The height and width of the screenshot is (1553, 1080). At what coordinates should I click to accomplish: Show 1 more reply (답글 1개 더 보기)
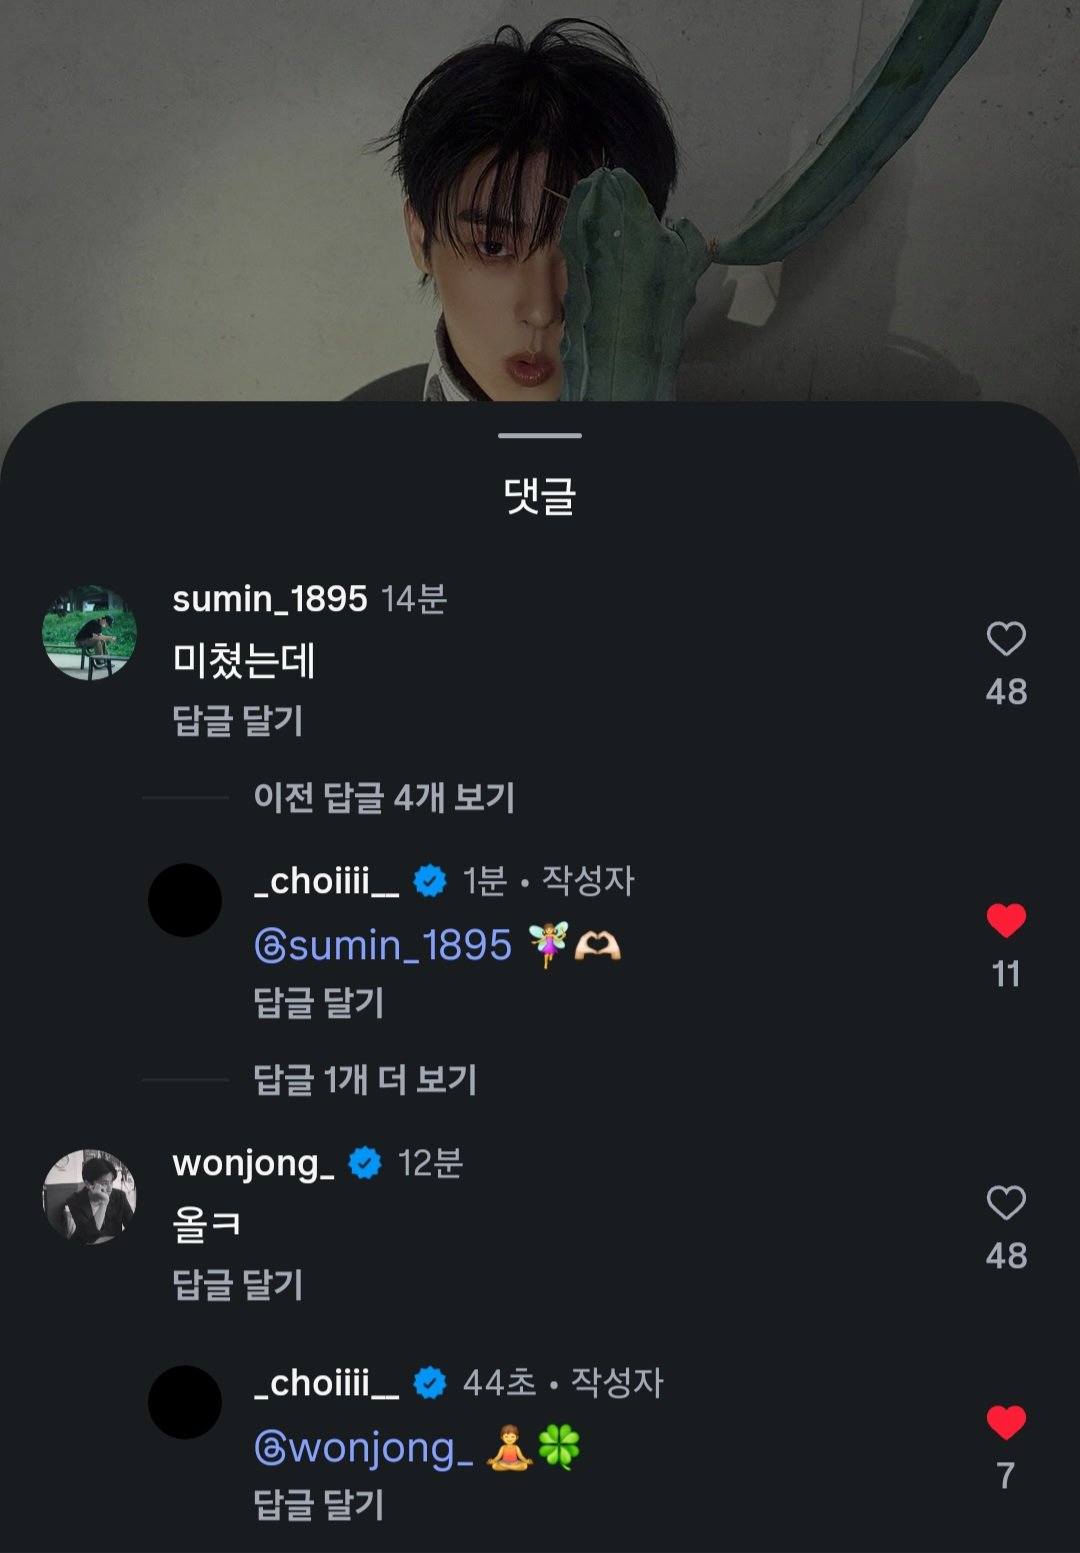click(365, 1080)
